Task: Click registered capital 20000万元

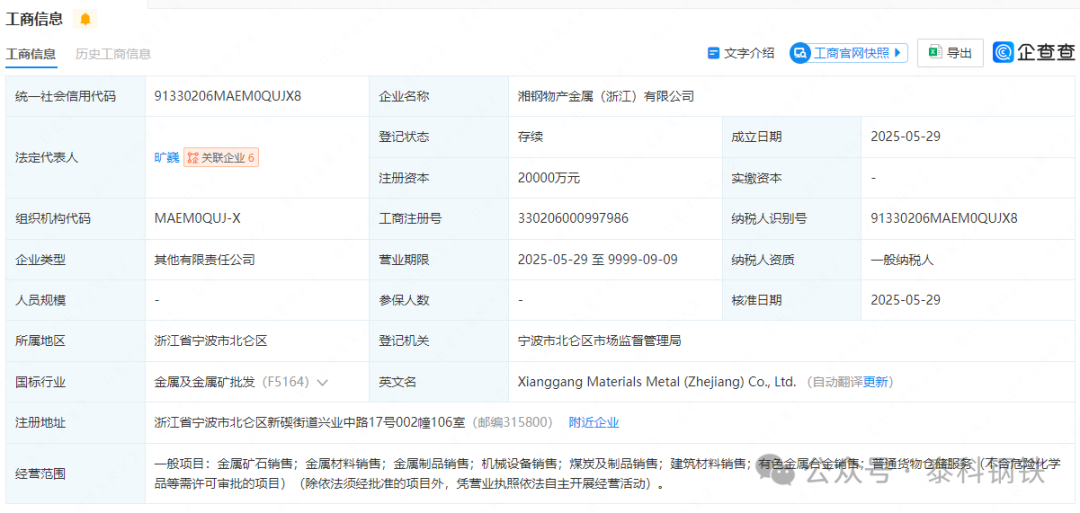Action: 549,178
